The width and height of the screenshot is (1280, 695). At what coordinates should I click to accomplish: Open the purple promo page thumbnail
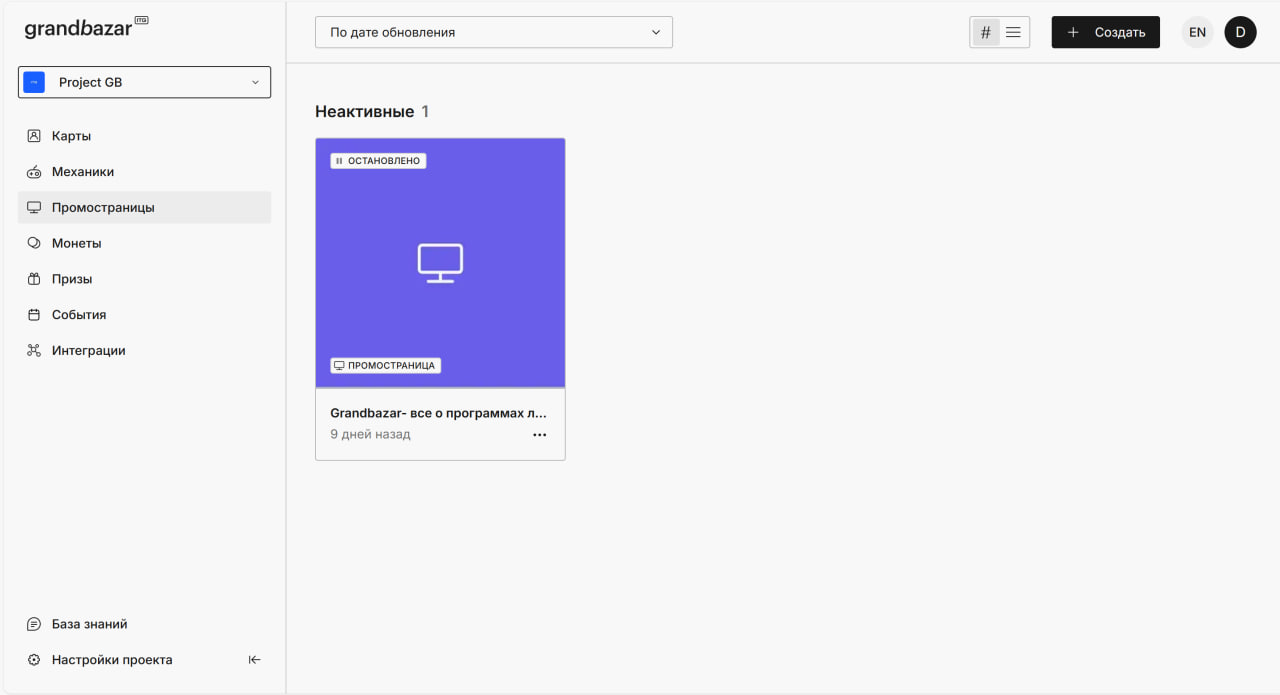click(x=440, y=262)
